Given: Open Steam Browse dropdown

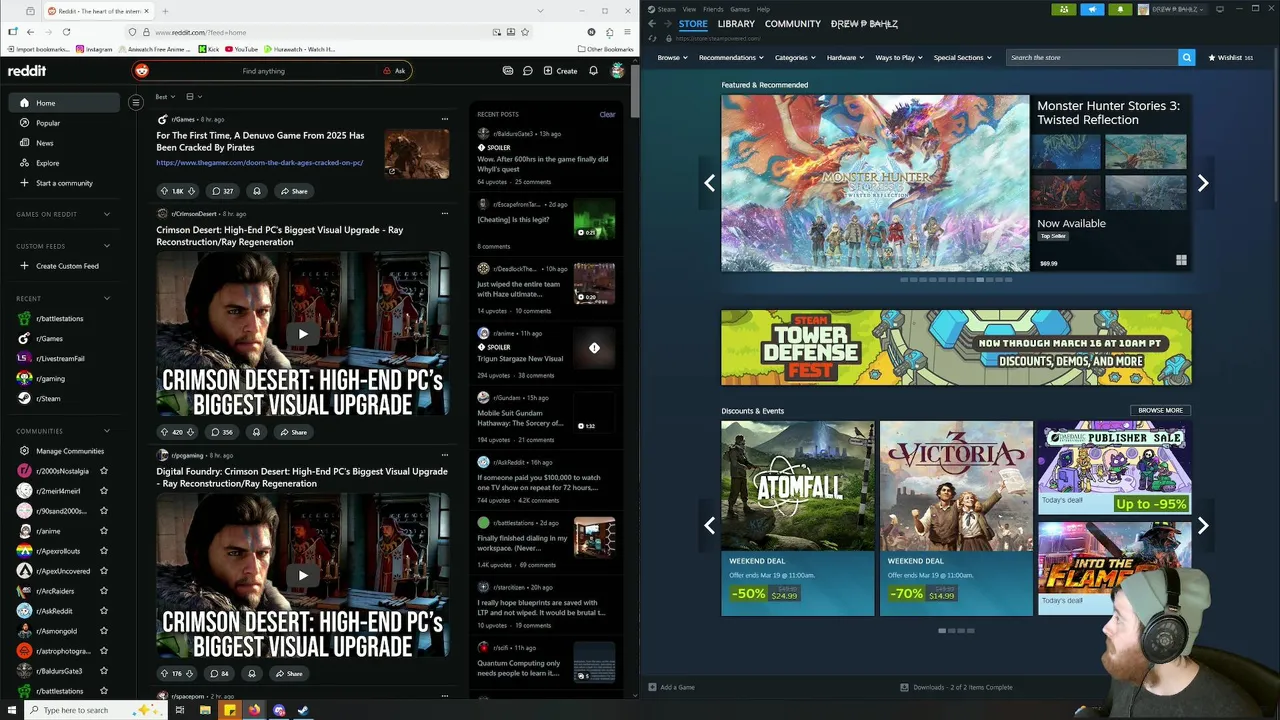Looking at the screenshot, I should point(671,57).
